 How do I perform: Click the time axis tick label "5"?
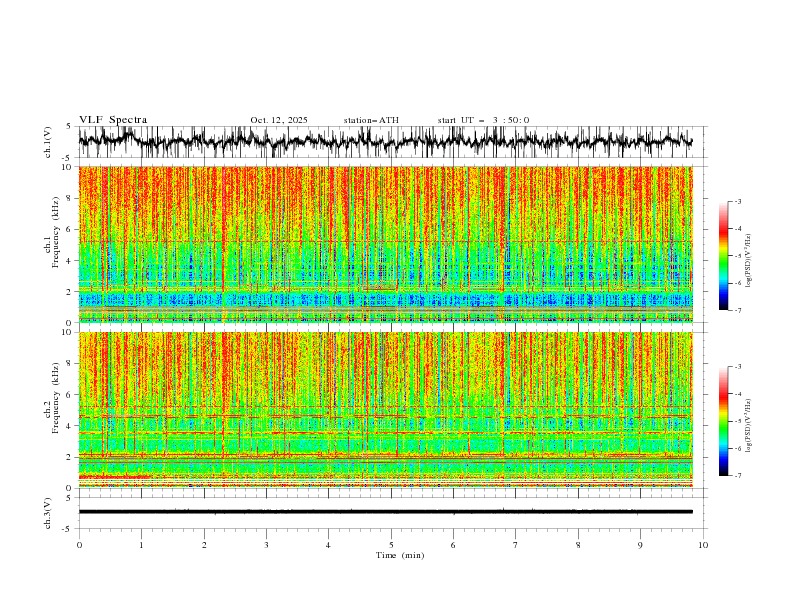pyautogui.click(x=391, y=545)
